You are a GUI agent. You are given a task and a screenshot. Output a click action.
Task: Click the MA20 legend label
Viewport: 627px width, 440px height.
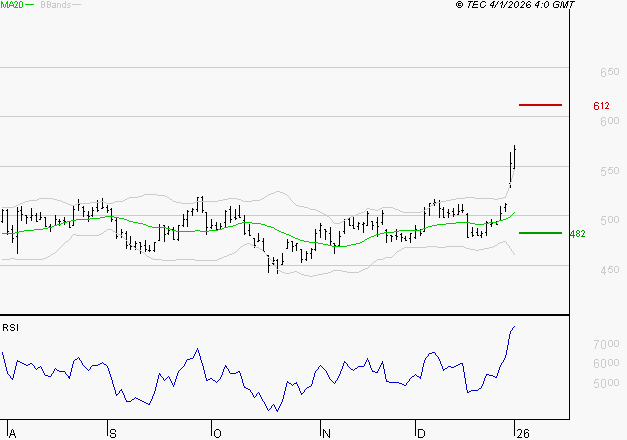11,5
